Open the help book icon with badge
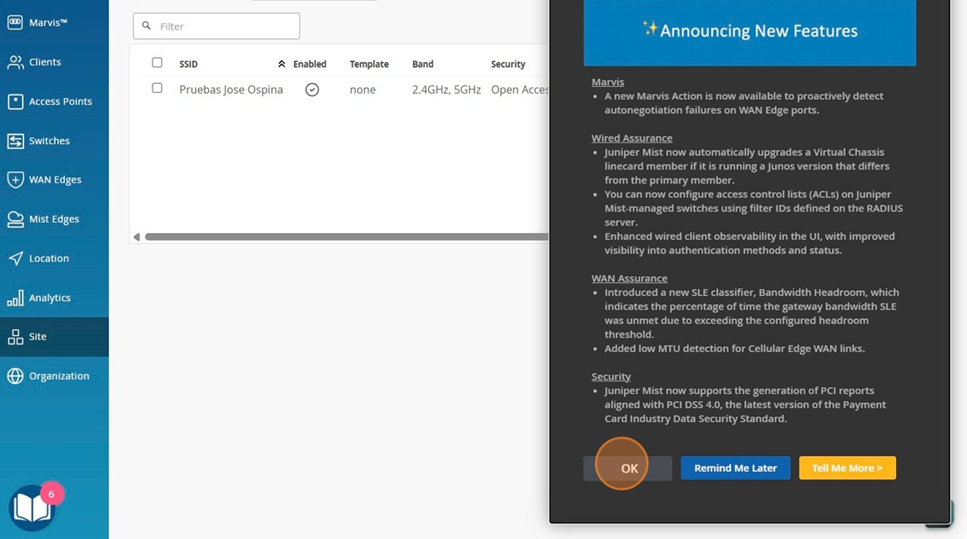The width and height of the screenshot is (967, 539). click(32, 508)
